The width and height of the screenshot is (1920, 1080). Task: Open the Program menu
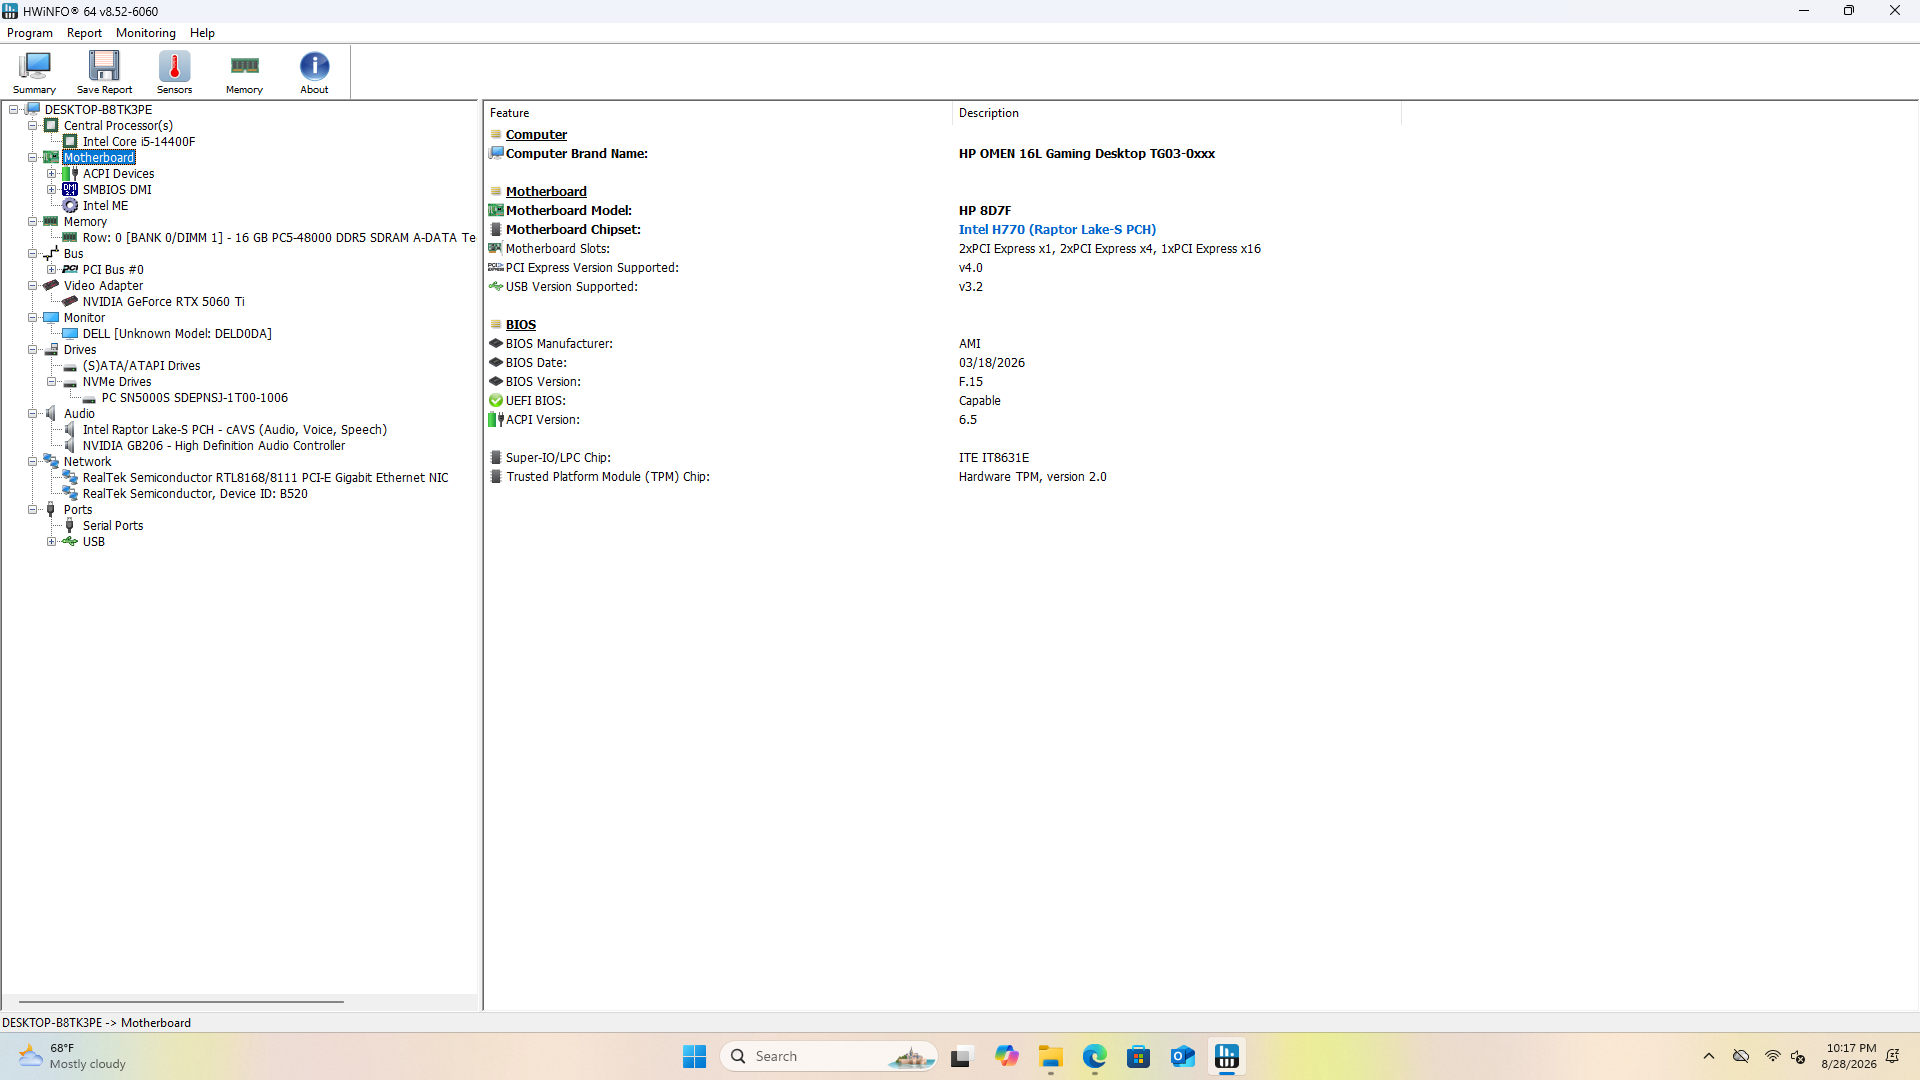(30, 33)
